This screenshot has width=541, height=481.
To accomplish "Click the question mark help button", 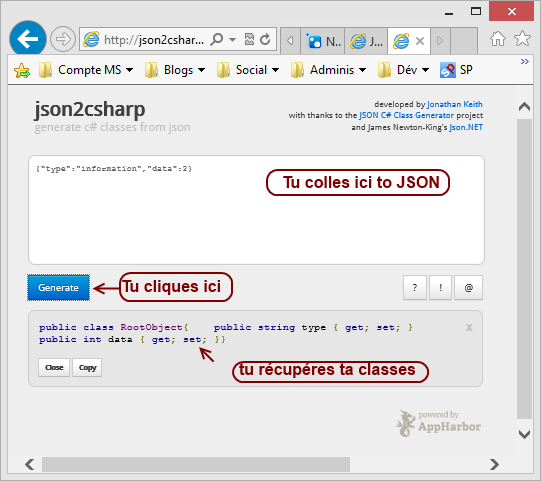I will pyautogui.click(x=415, y=287).
